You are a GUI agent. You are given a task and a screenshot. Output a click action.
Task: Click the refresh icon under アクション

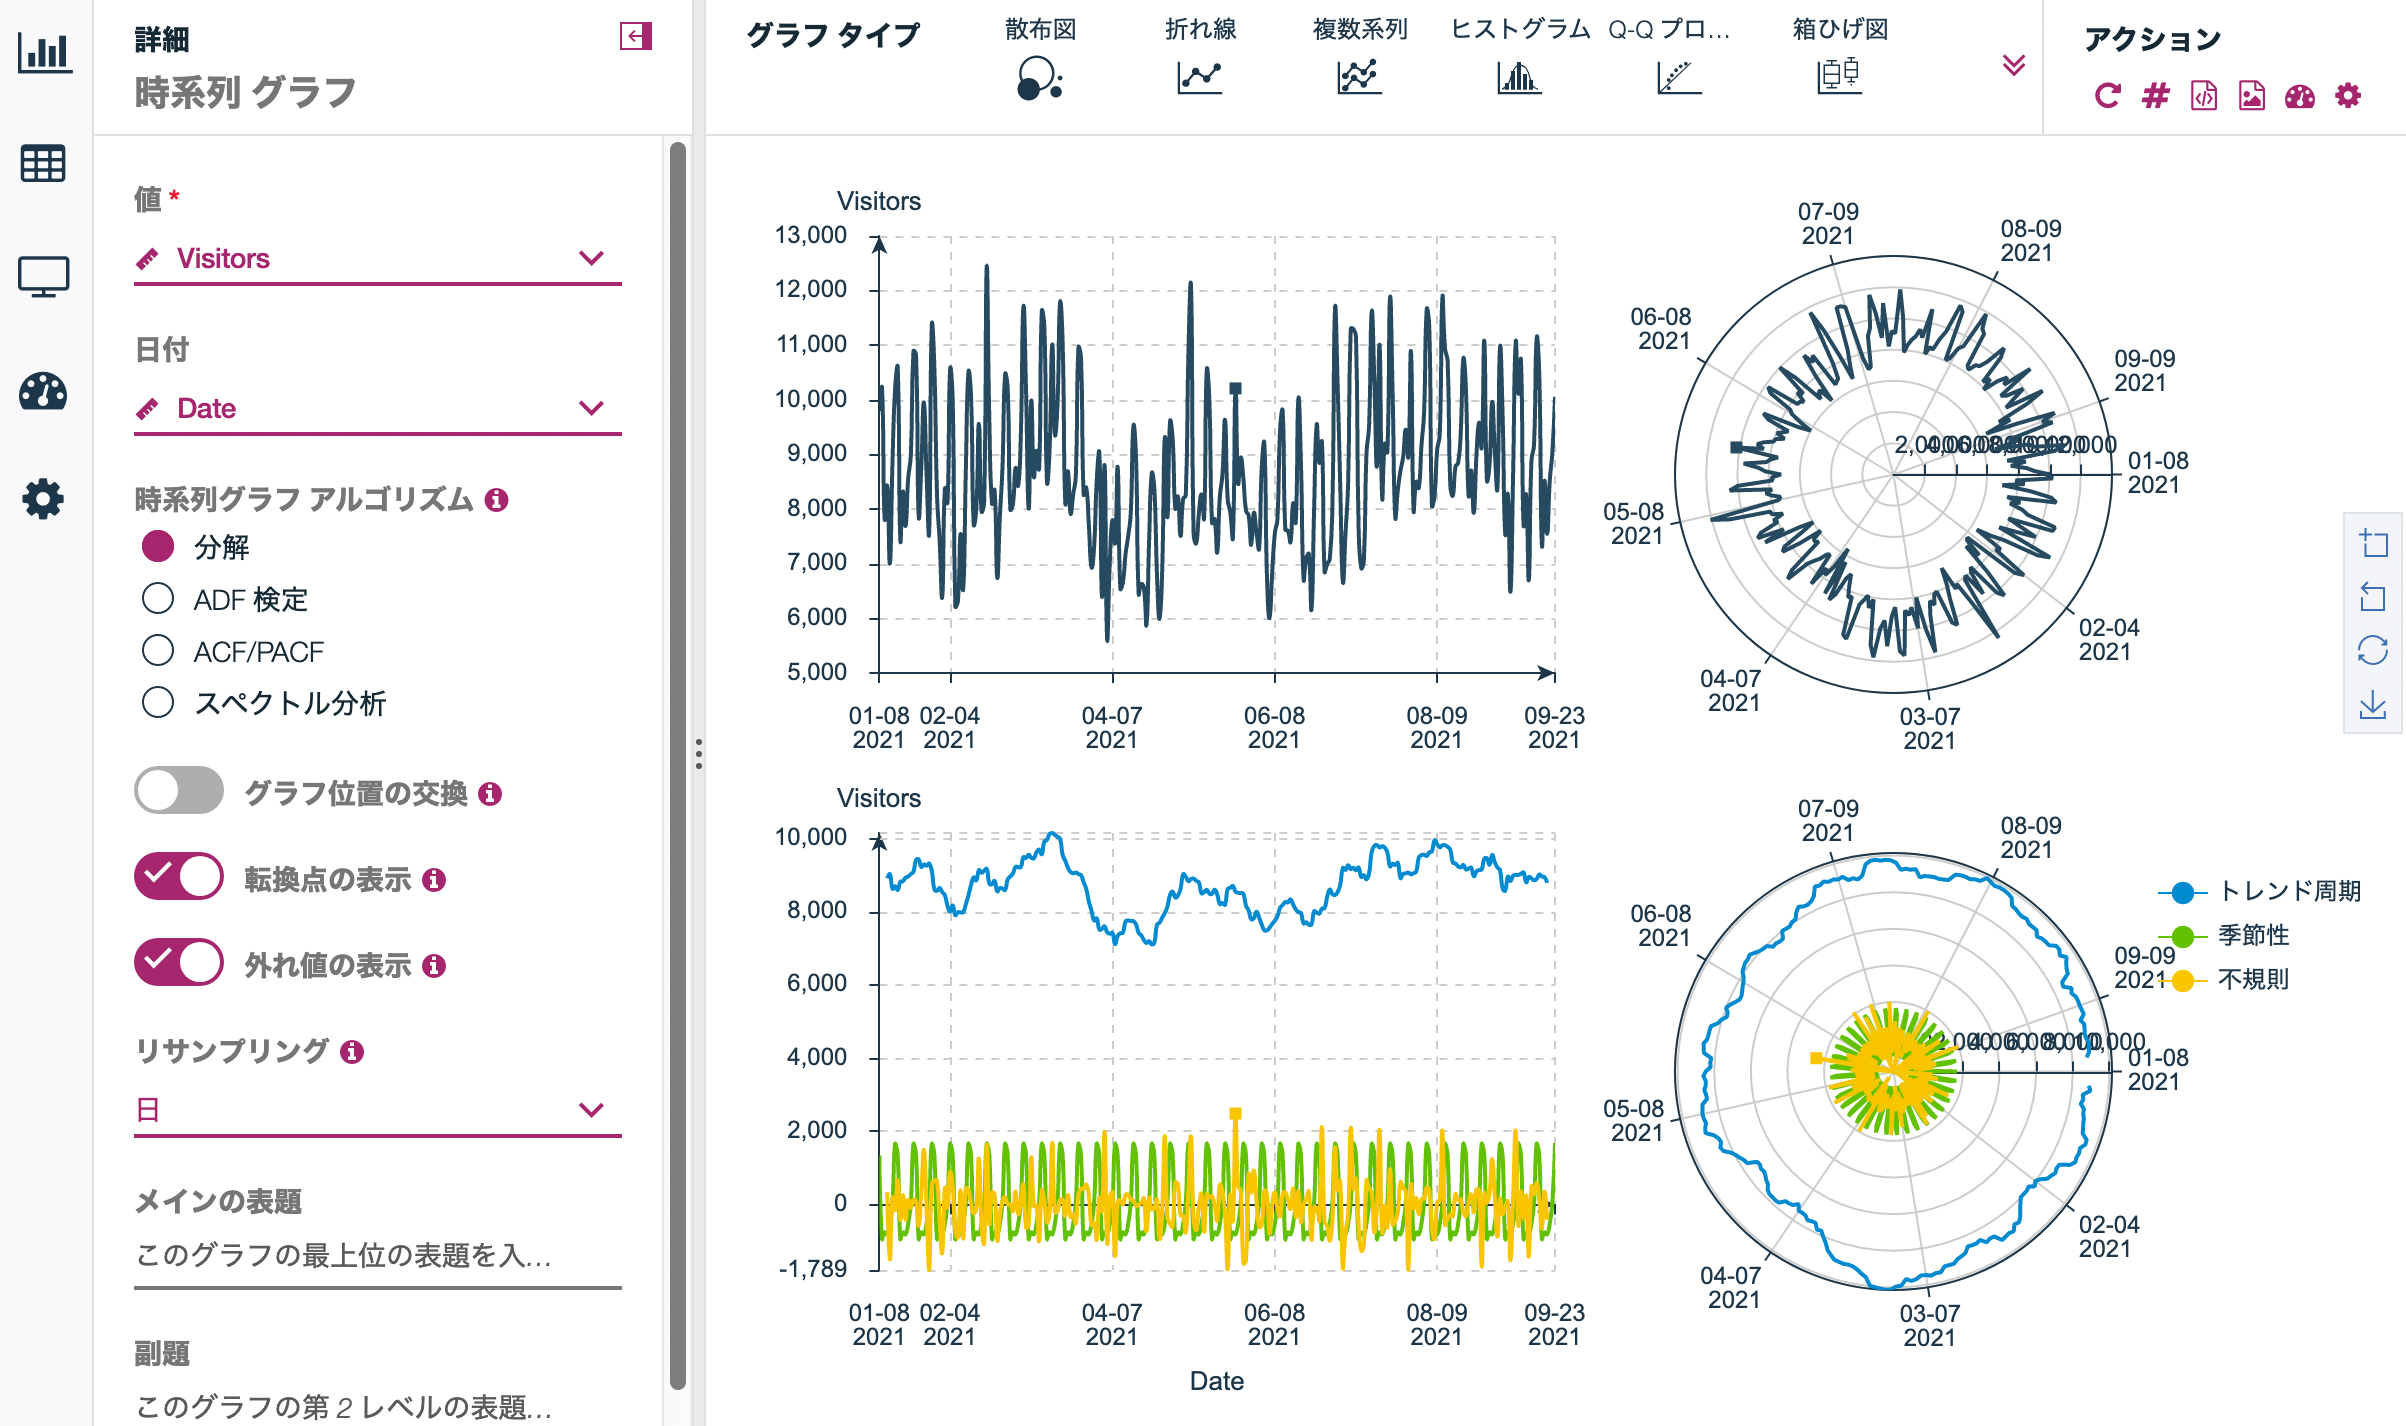click(2107, 96)
